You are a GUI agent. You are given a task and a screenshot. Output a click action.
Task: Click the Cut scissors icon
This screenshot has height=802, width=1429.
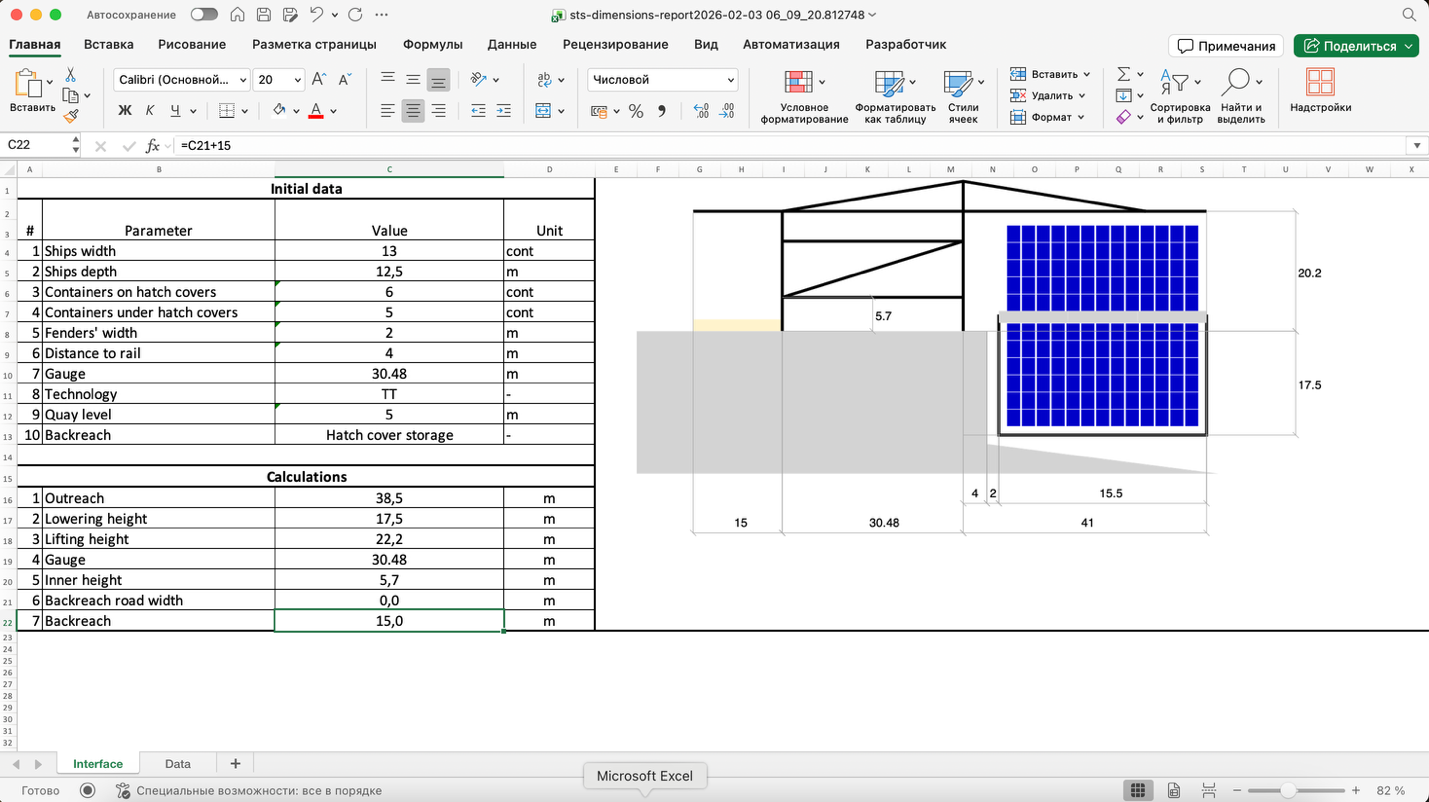click(70, 75)
